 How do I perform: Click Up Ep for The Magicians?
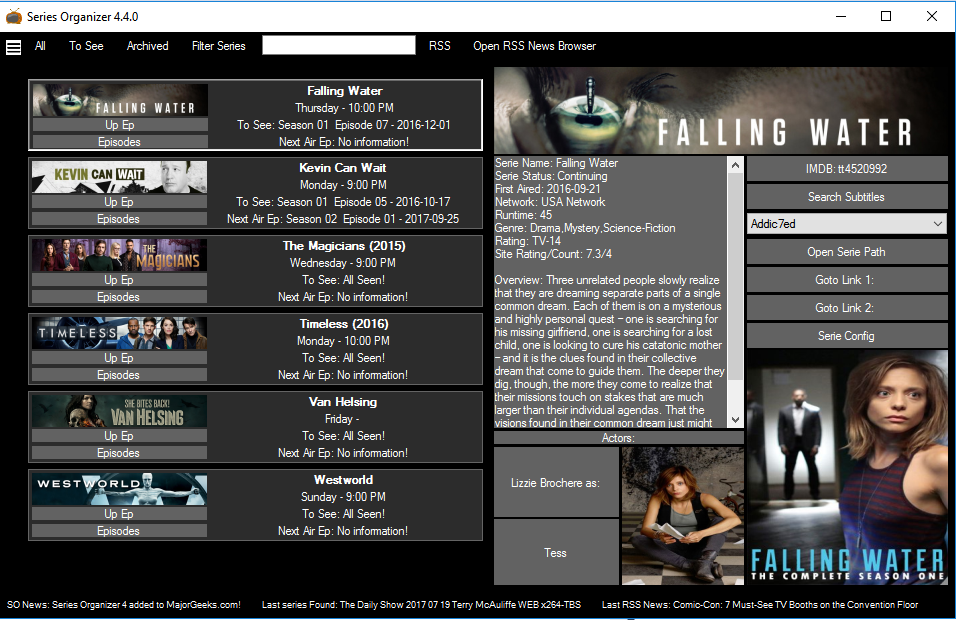pyautogui.click(x=119, y=279)
